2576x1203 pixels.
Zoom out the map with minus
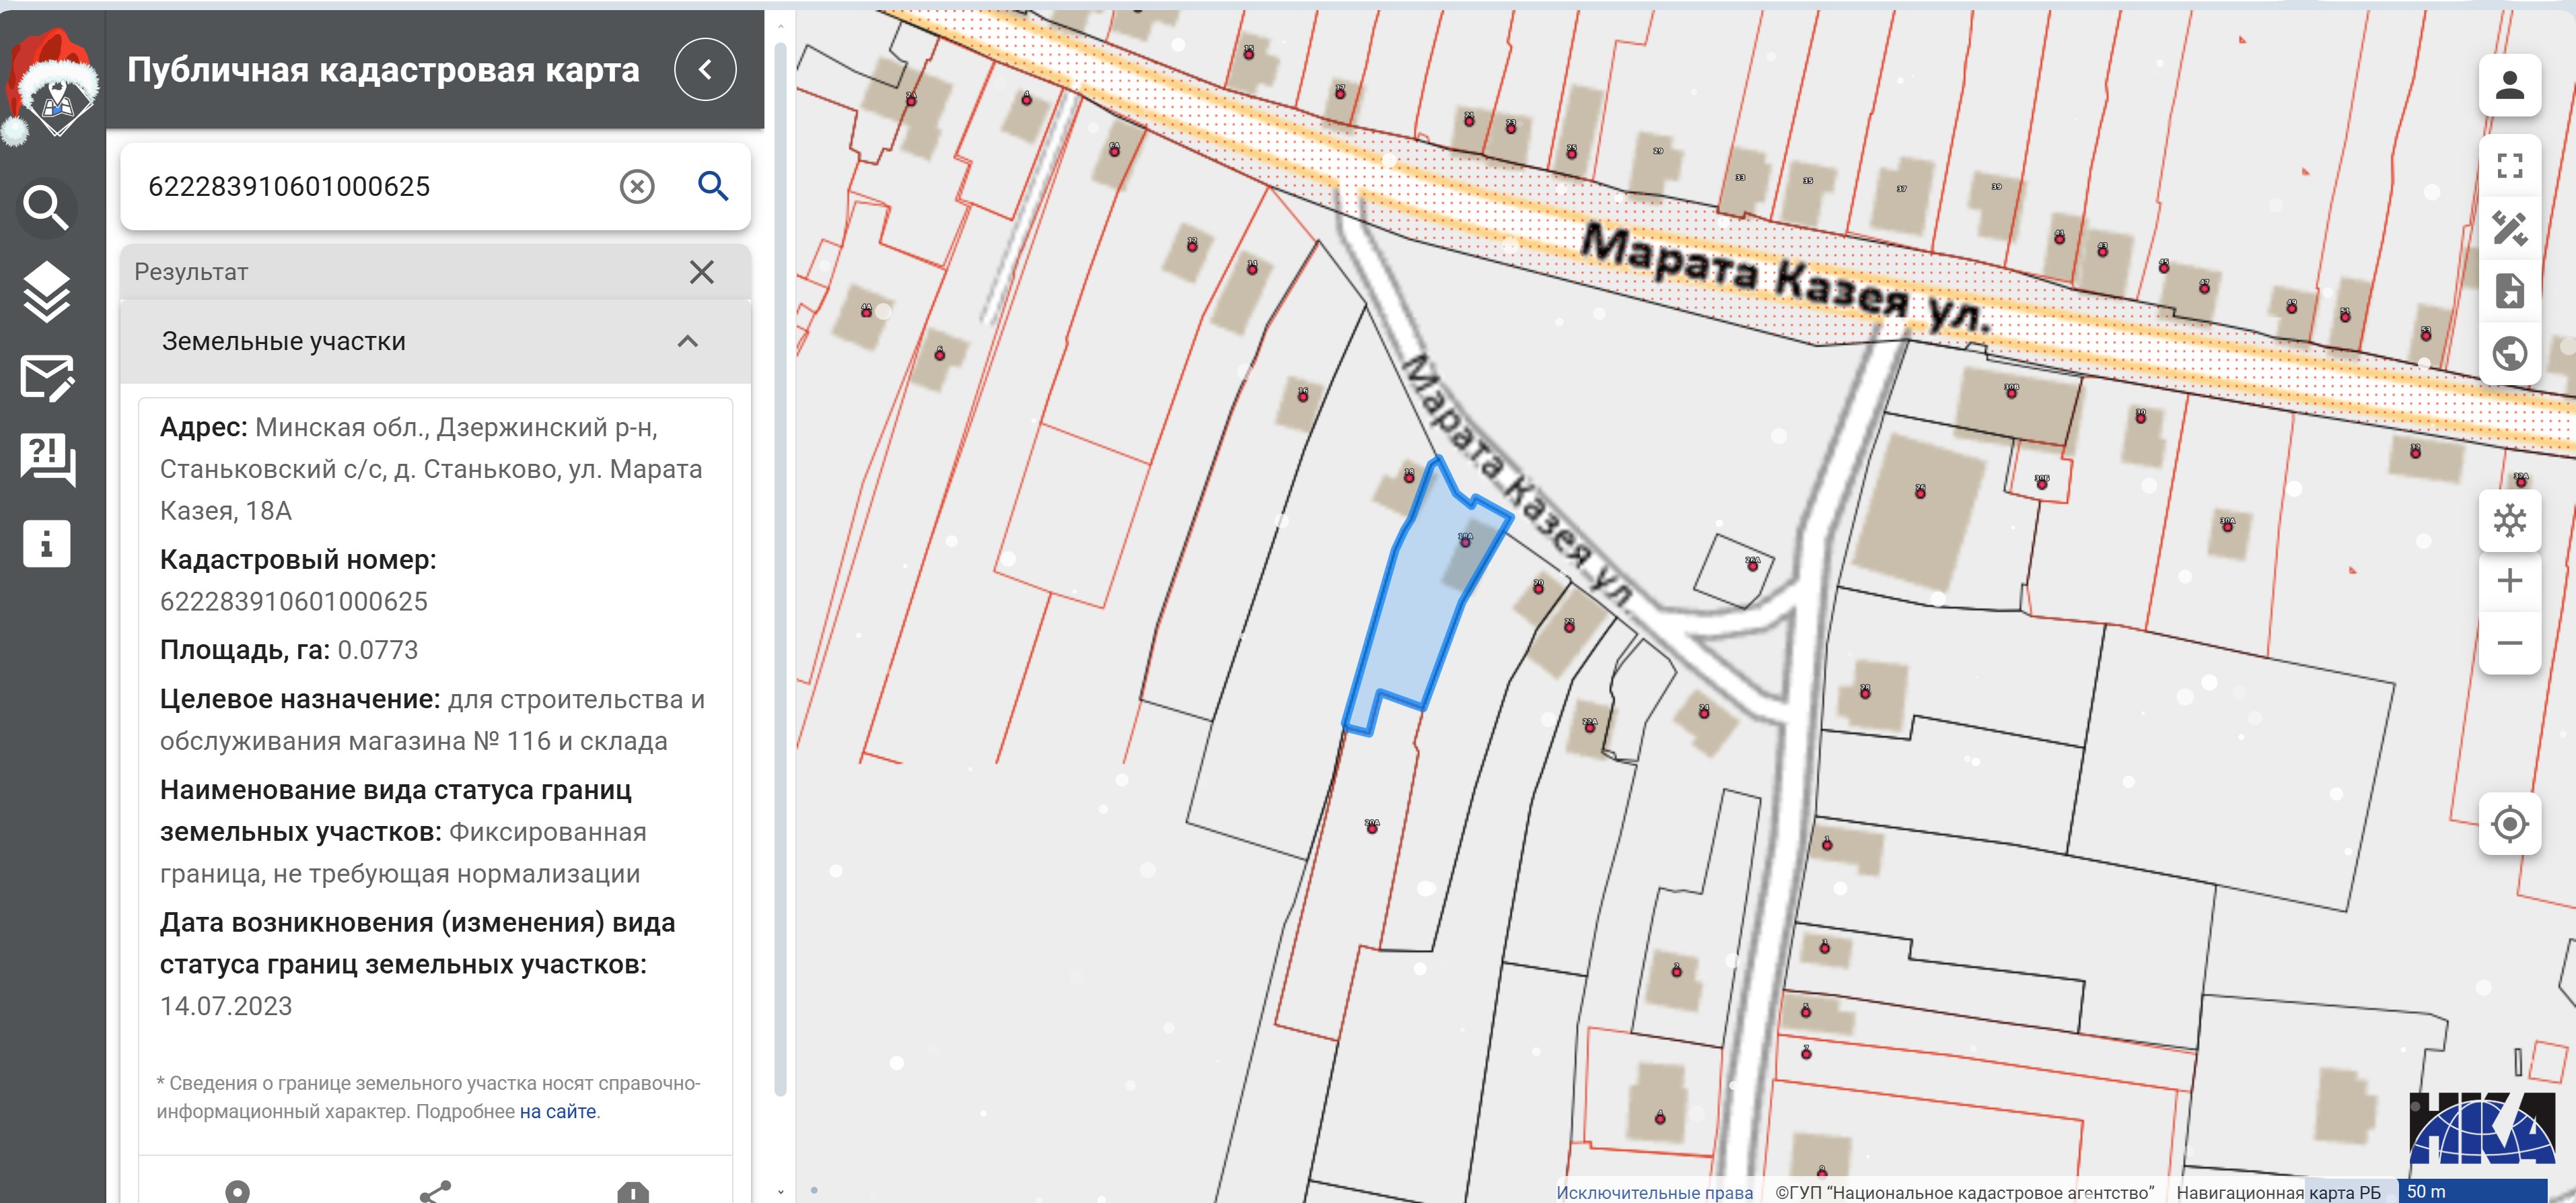(x=2509, y=643)
